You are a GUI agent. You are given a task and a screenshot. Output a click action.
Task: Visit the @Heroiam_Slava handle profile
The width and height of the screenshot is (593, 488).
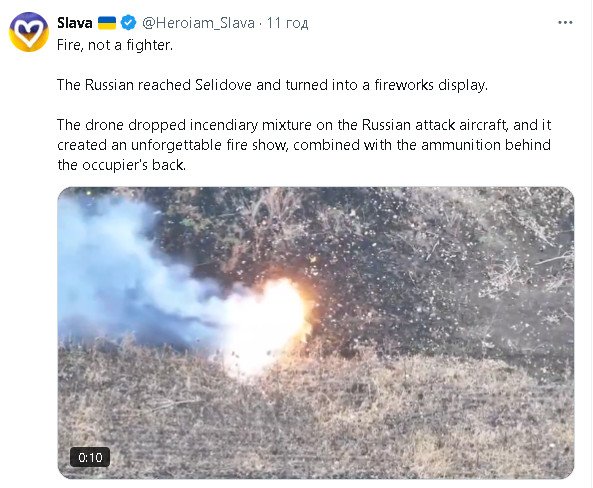coord(198,23)
